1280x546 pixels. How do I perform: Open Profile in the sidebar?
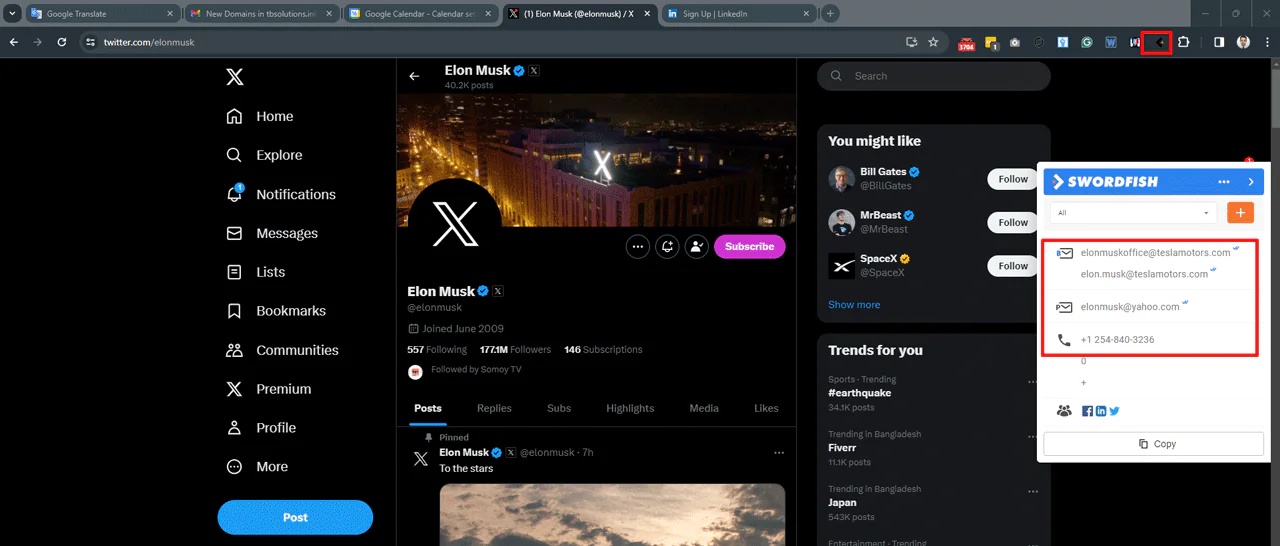(x=261, y=428)
